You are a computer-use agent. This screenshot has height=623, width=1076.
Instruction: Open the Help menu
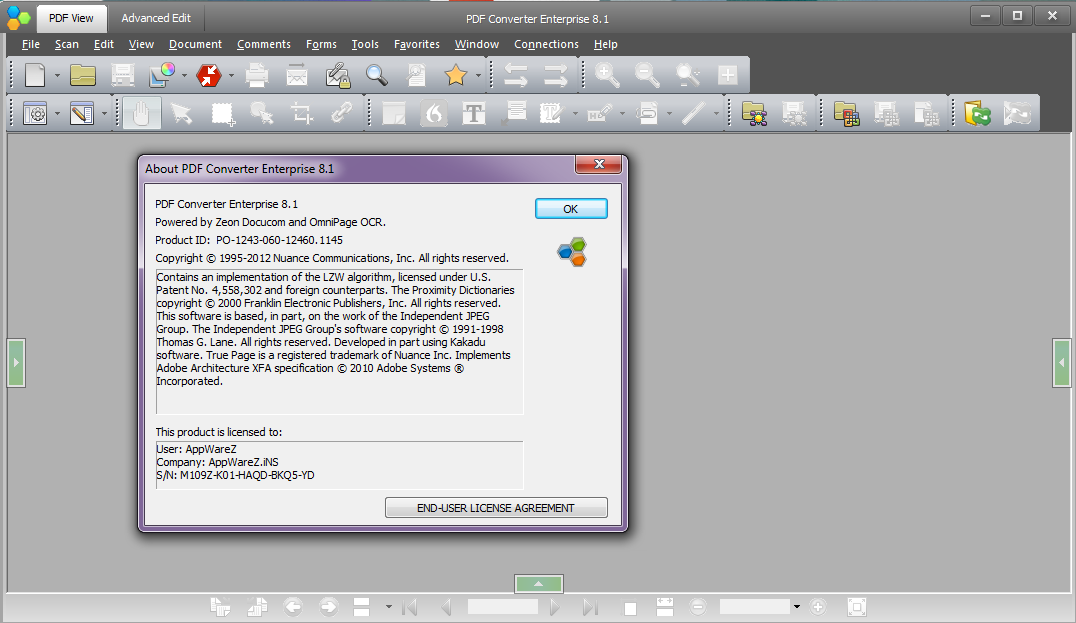pos(606,44)
